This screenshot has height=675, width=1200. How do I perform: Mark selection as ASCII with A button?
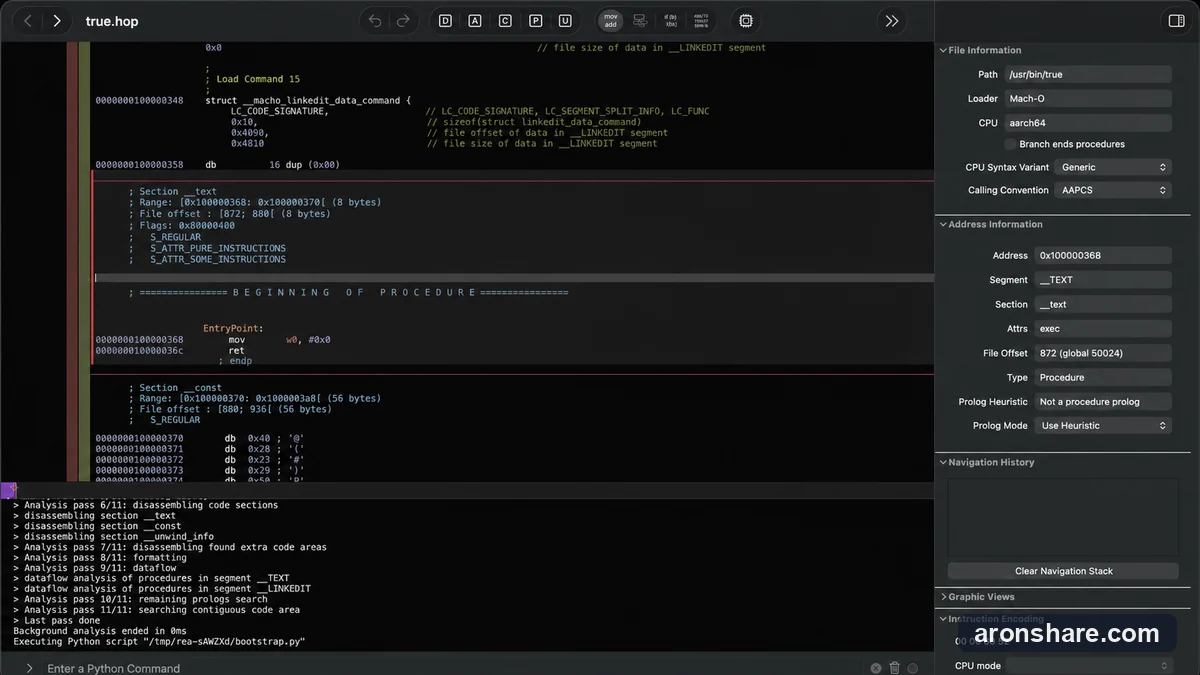click(x=475, y=21)
